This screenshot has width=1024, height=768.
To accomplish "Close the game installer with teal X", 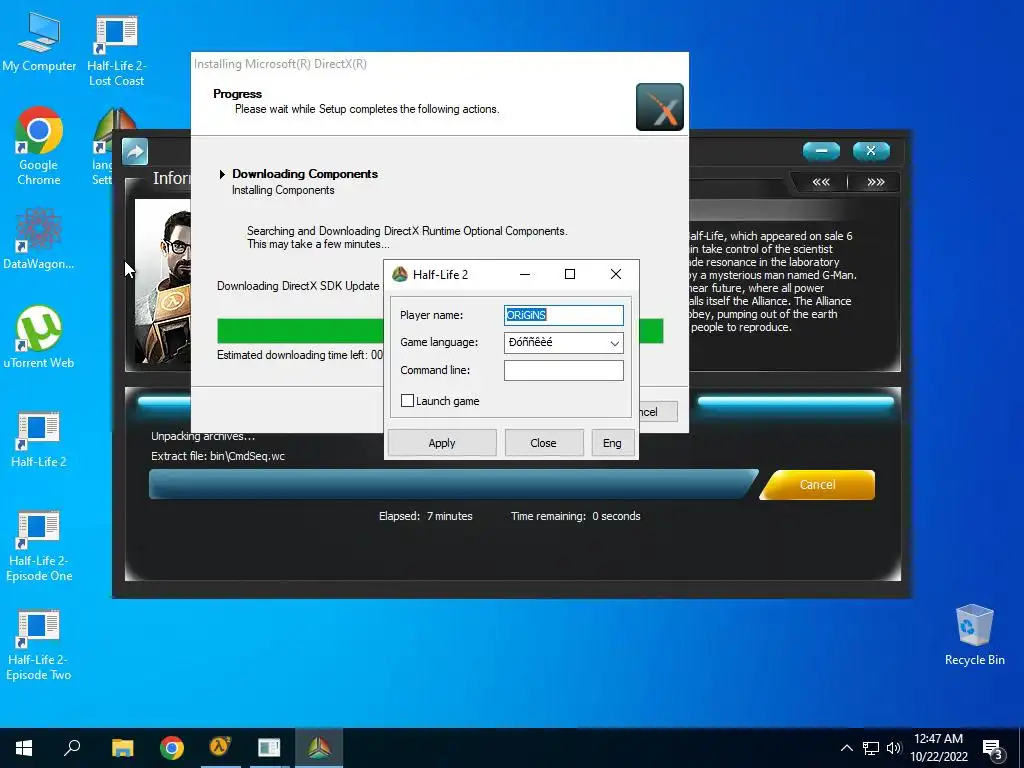I will point(871,152).
